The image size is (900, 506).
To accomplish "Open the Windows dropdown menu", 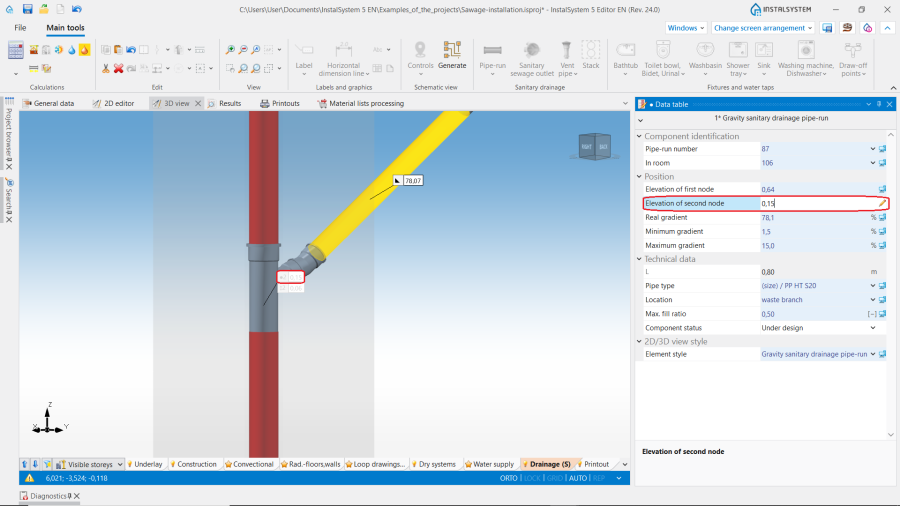I will (685, 28).
